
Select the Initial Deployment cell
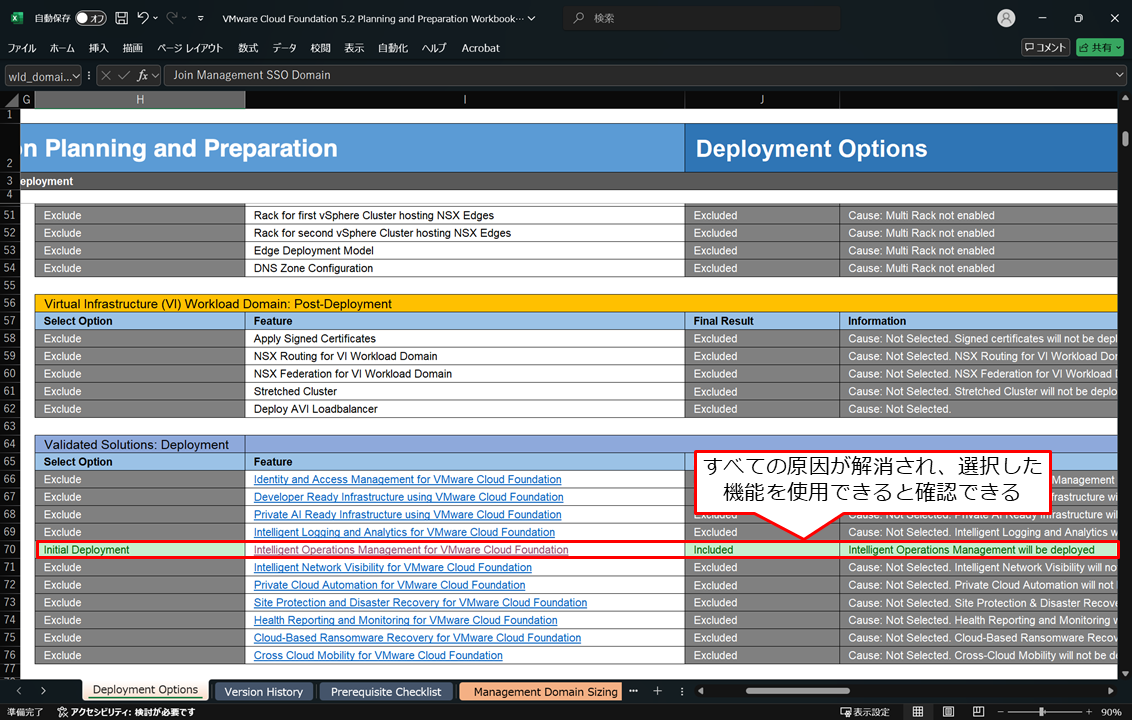pos(140,550)
